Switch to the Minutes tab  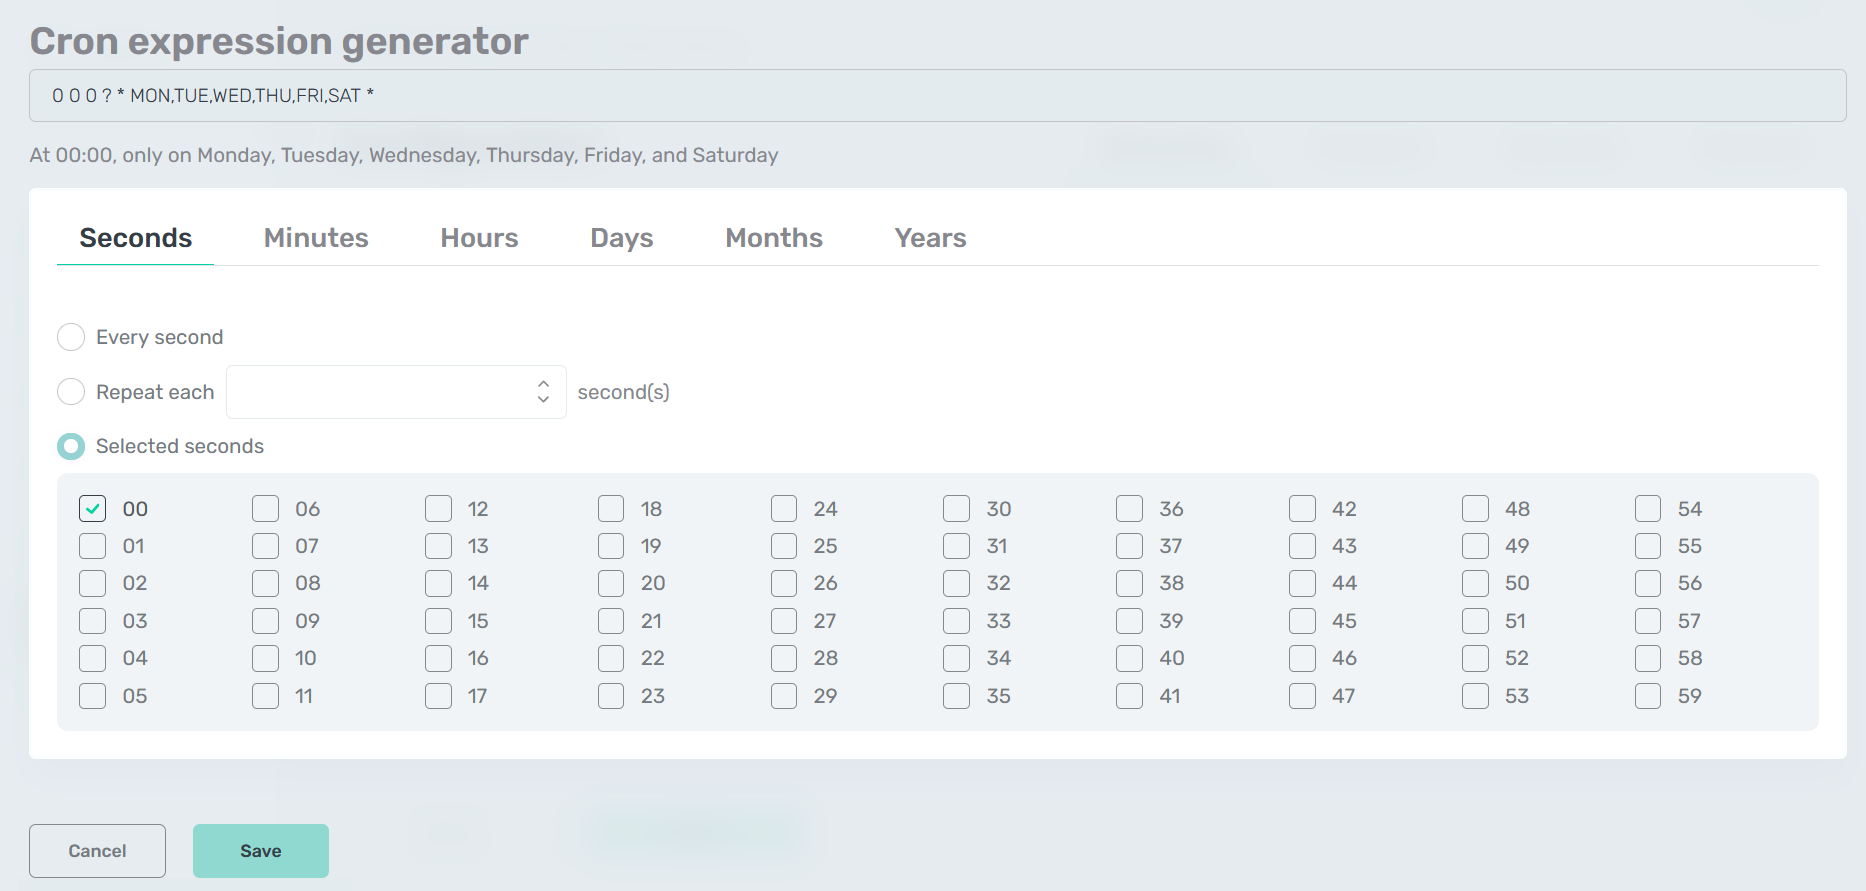[x=316, y=238]
